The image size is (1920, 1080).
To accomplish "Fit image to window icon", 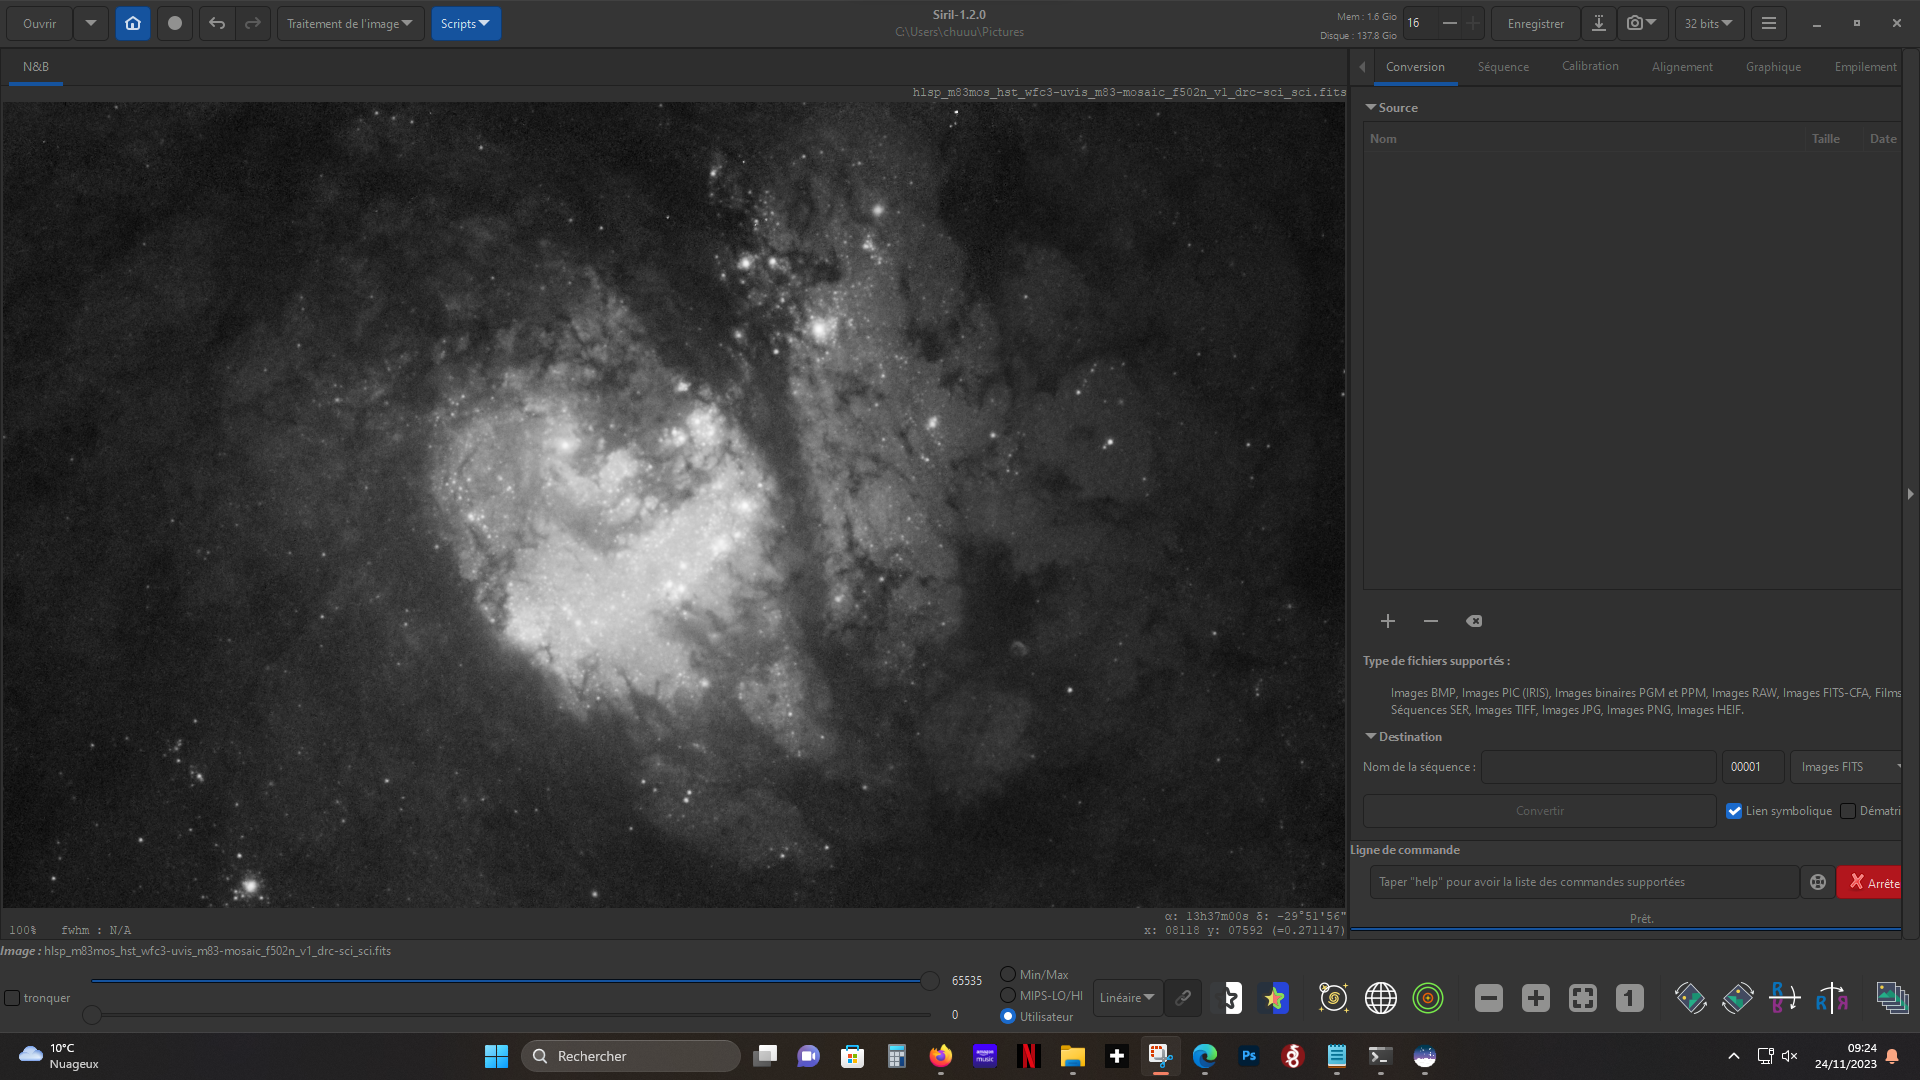I will [1583, 998].
